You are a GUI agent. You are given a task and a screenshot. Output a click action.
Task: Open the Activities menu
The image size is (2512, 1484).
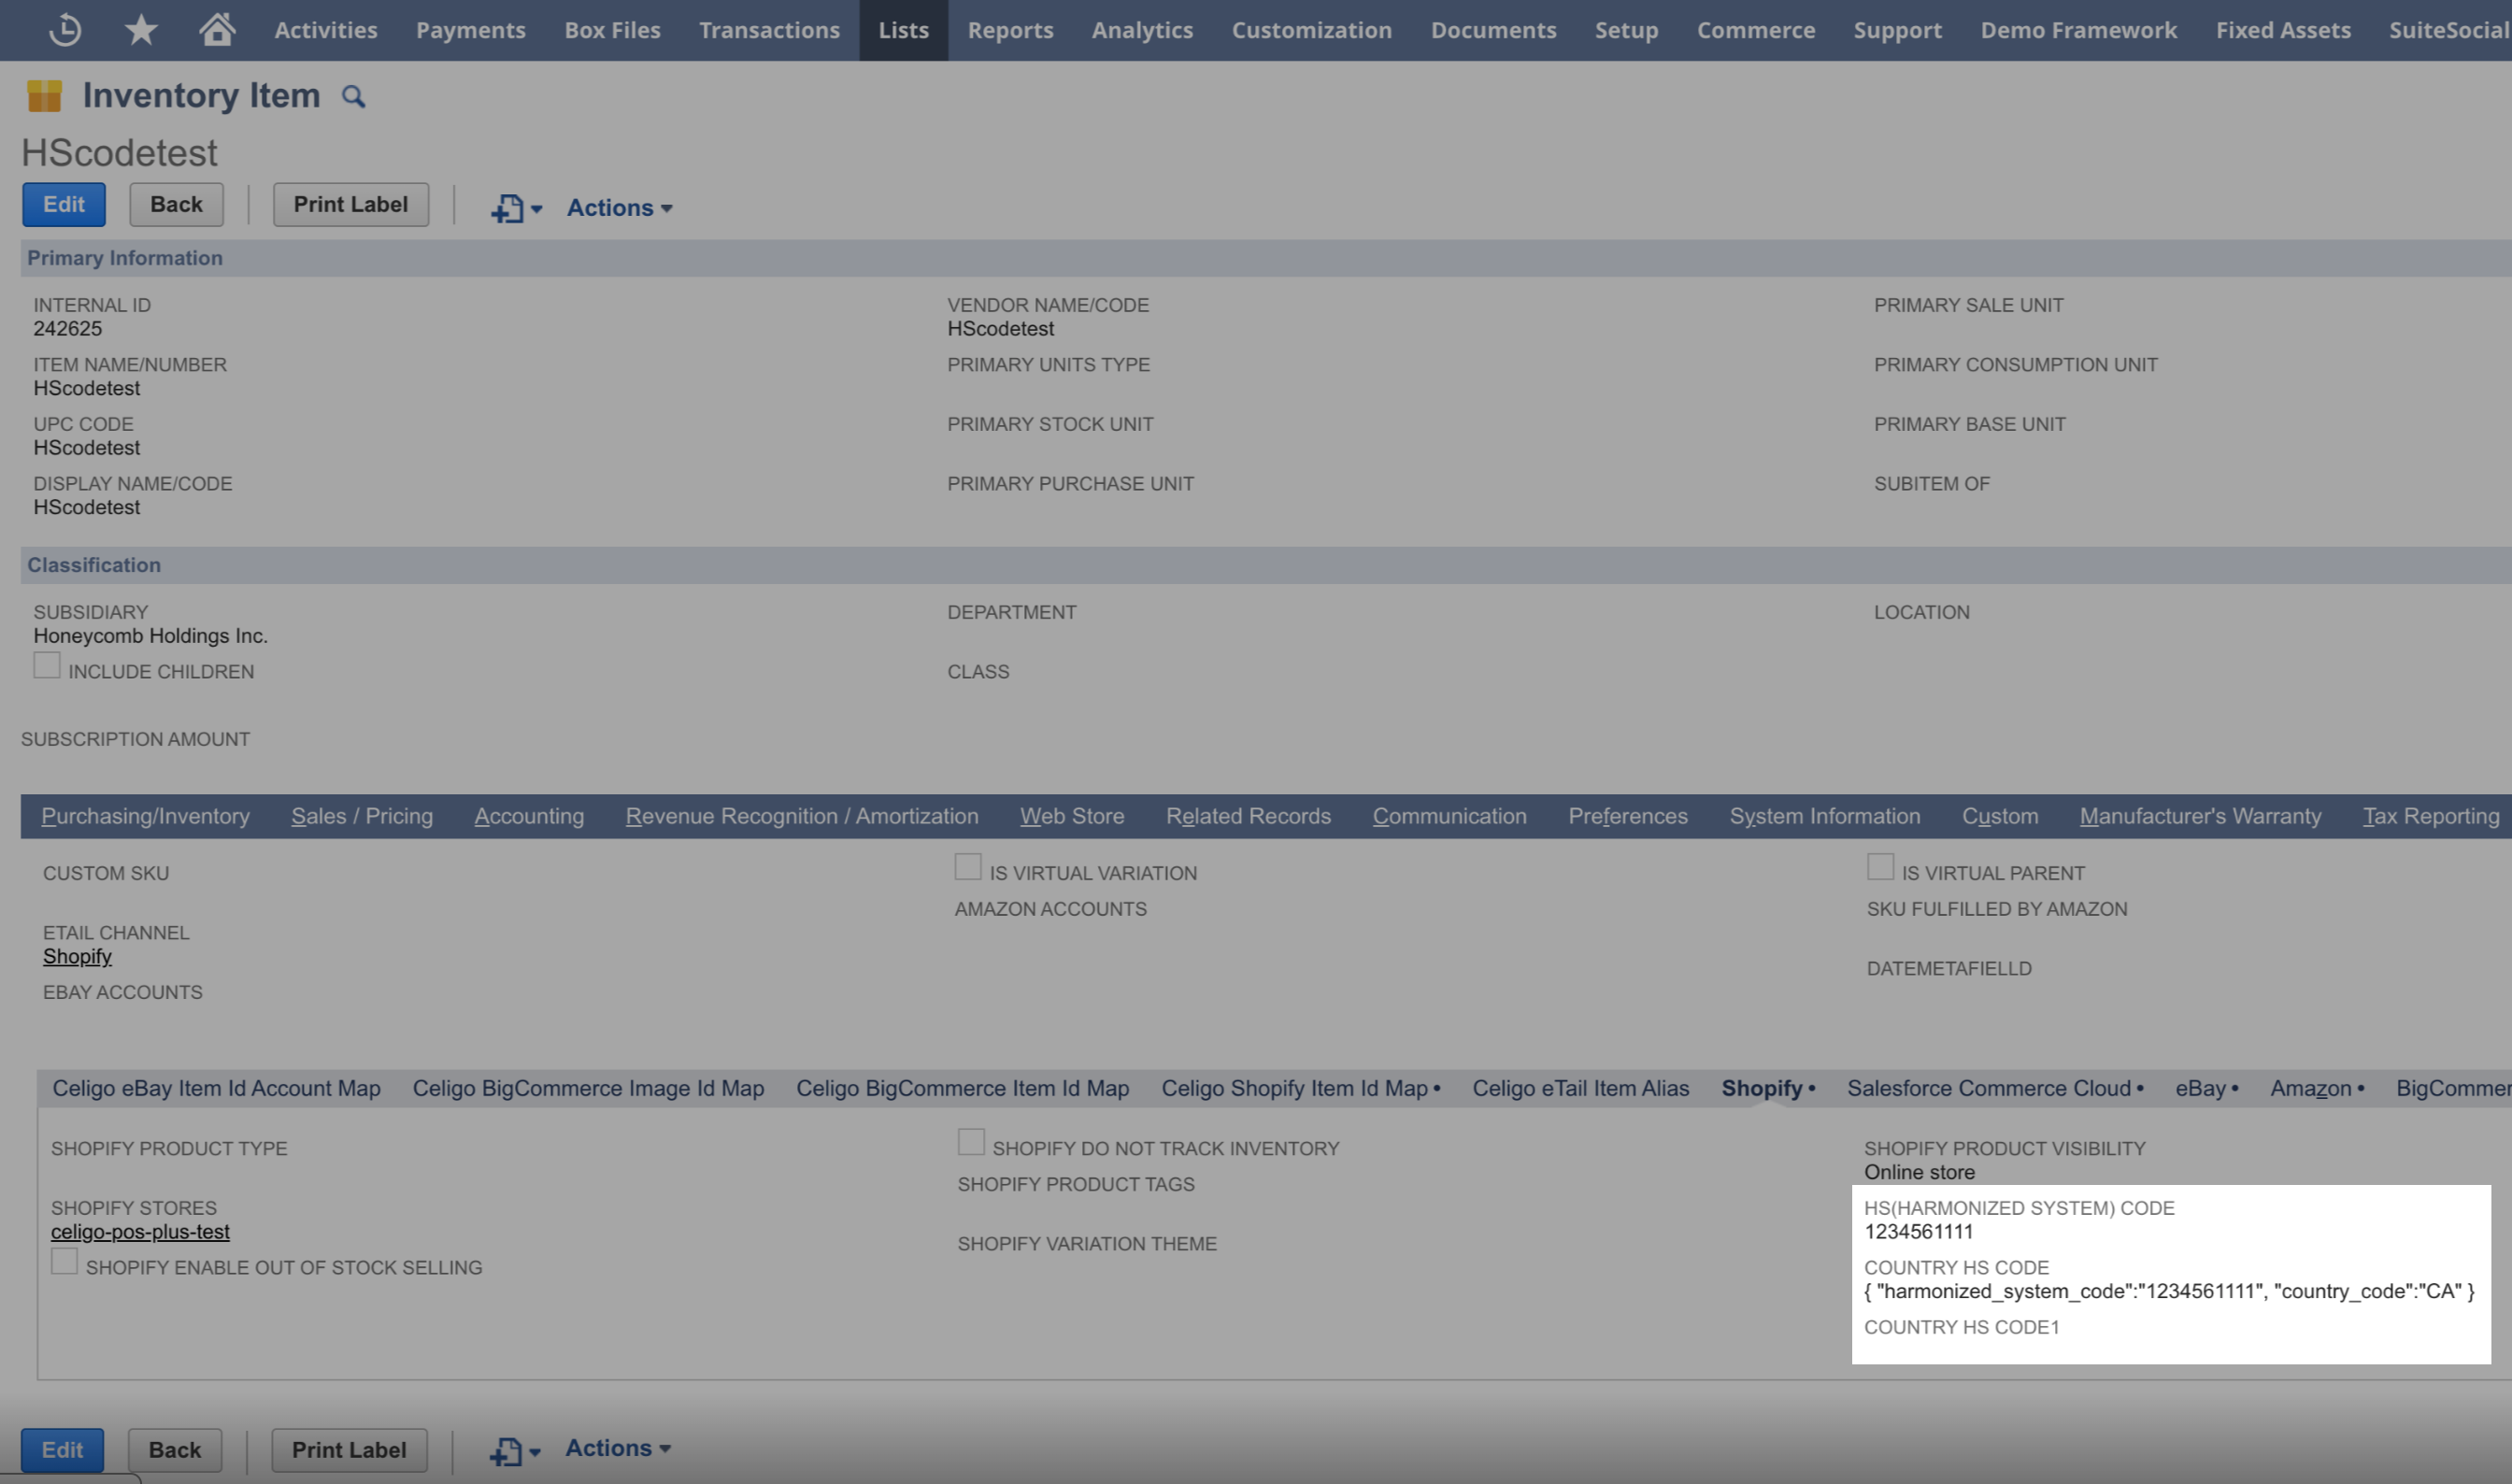(x=326, y=30)
